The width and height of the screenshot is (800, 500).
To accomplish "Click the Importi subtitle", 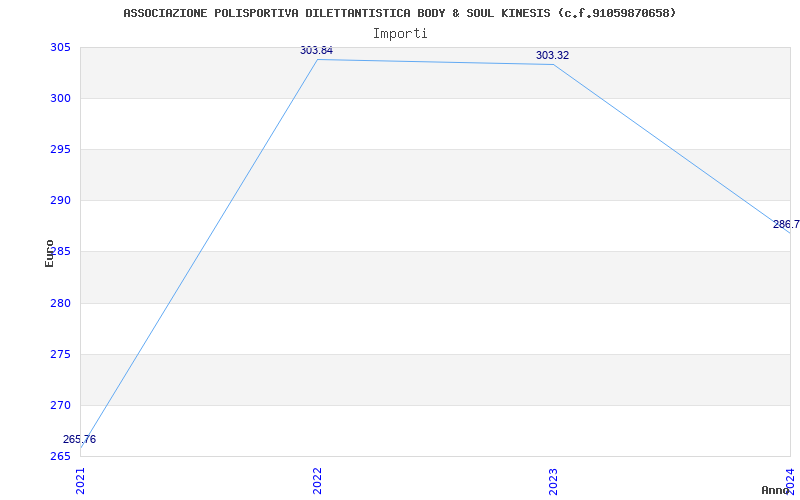I will click(x=400, y=34).
